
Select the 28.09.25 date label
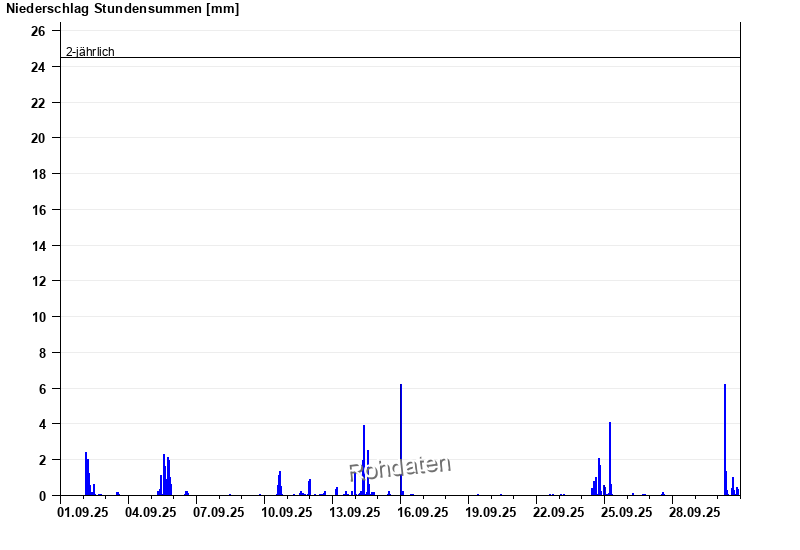coord(695,512)
